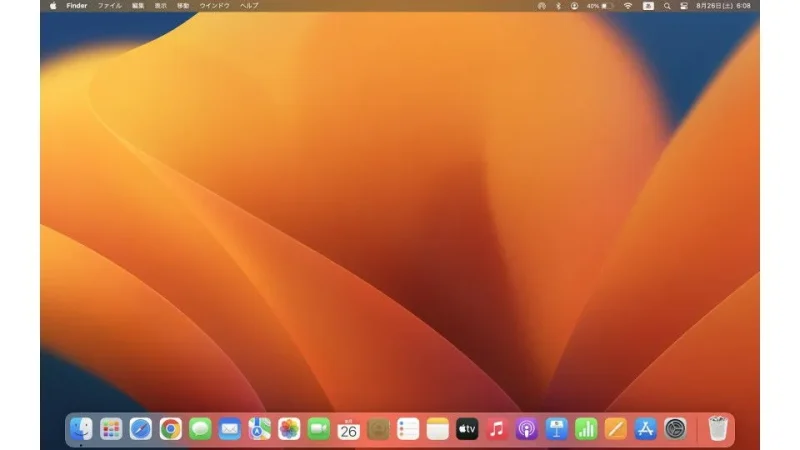This screenshot has height=450, width=800.
Task: Open the Trash in the Dock
Action: [x=717, y=429]
